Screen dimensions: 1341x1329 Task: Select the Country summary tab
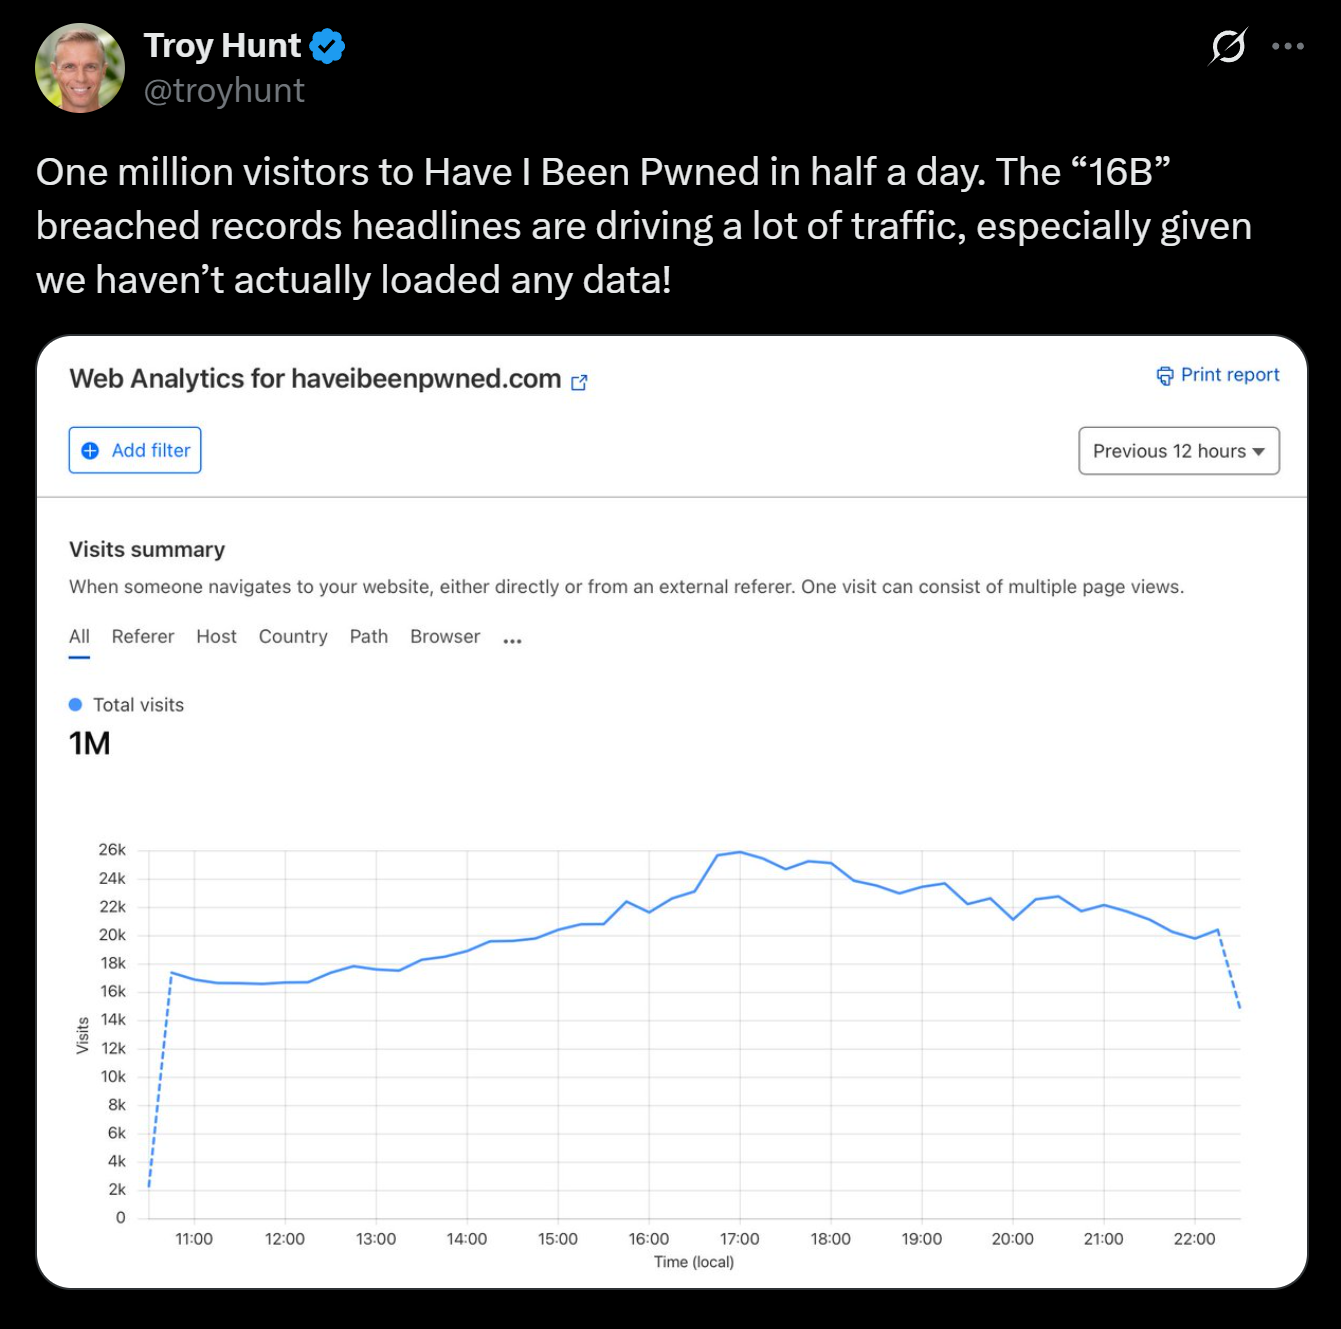point(292,636)
